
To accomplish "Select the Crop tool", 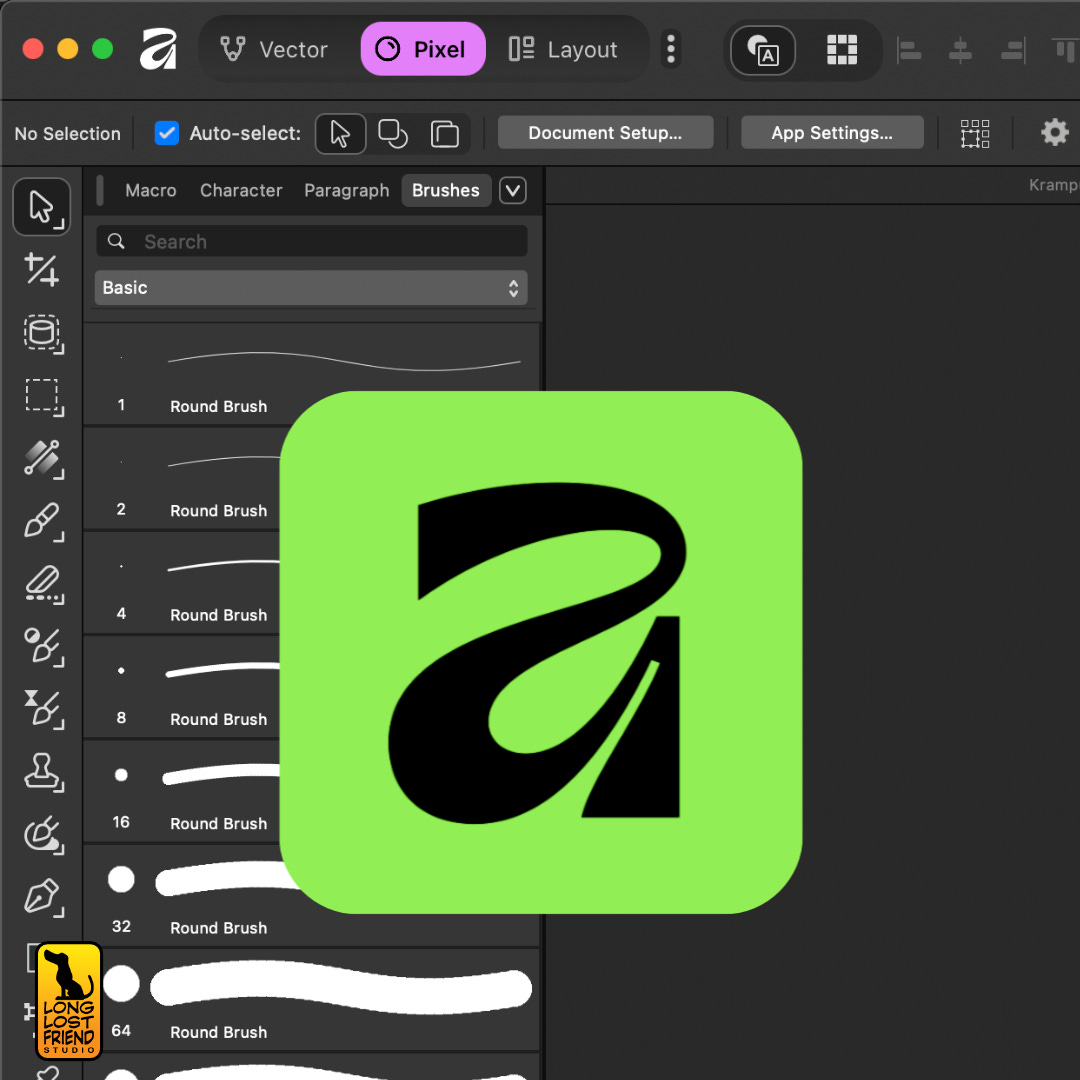I will pyautogui.click(x=42, y=269).
